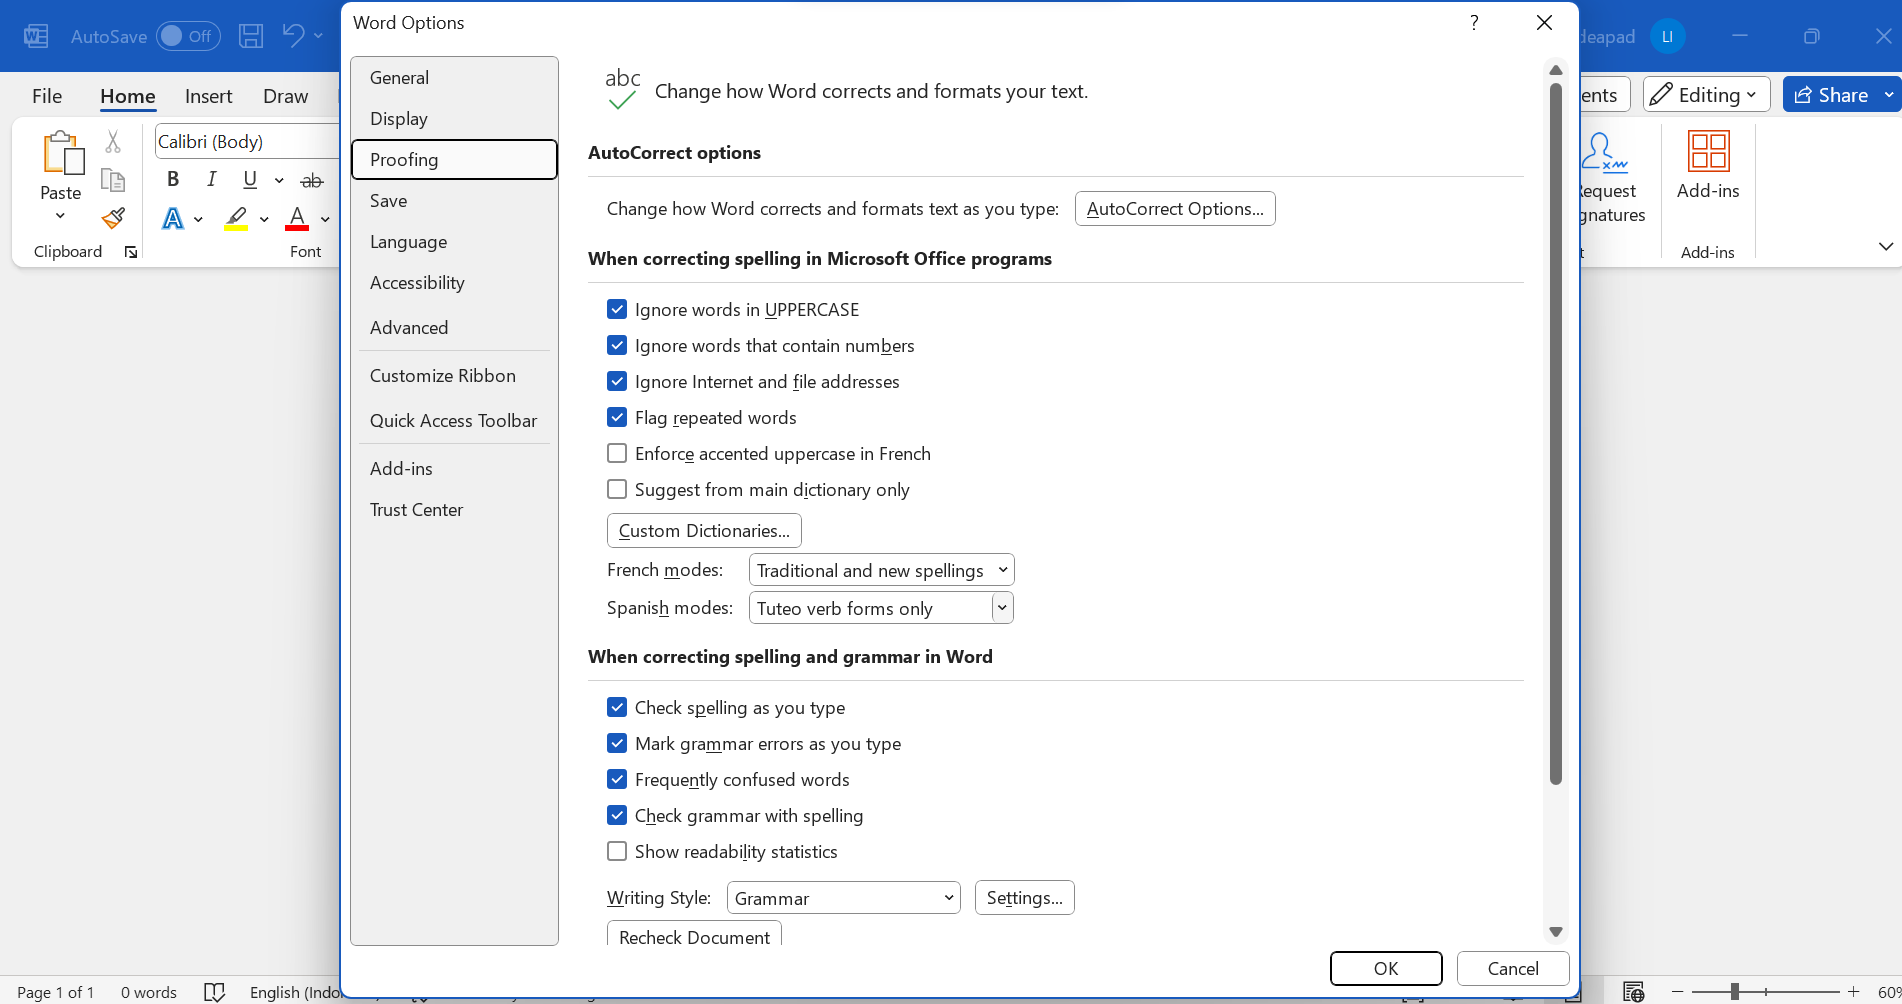Toggle AutoSave switch off/on
Image resolution: width=1902 pixels, height=1004 pixels.
point(188,37)
